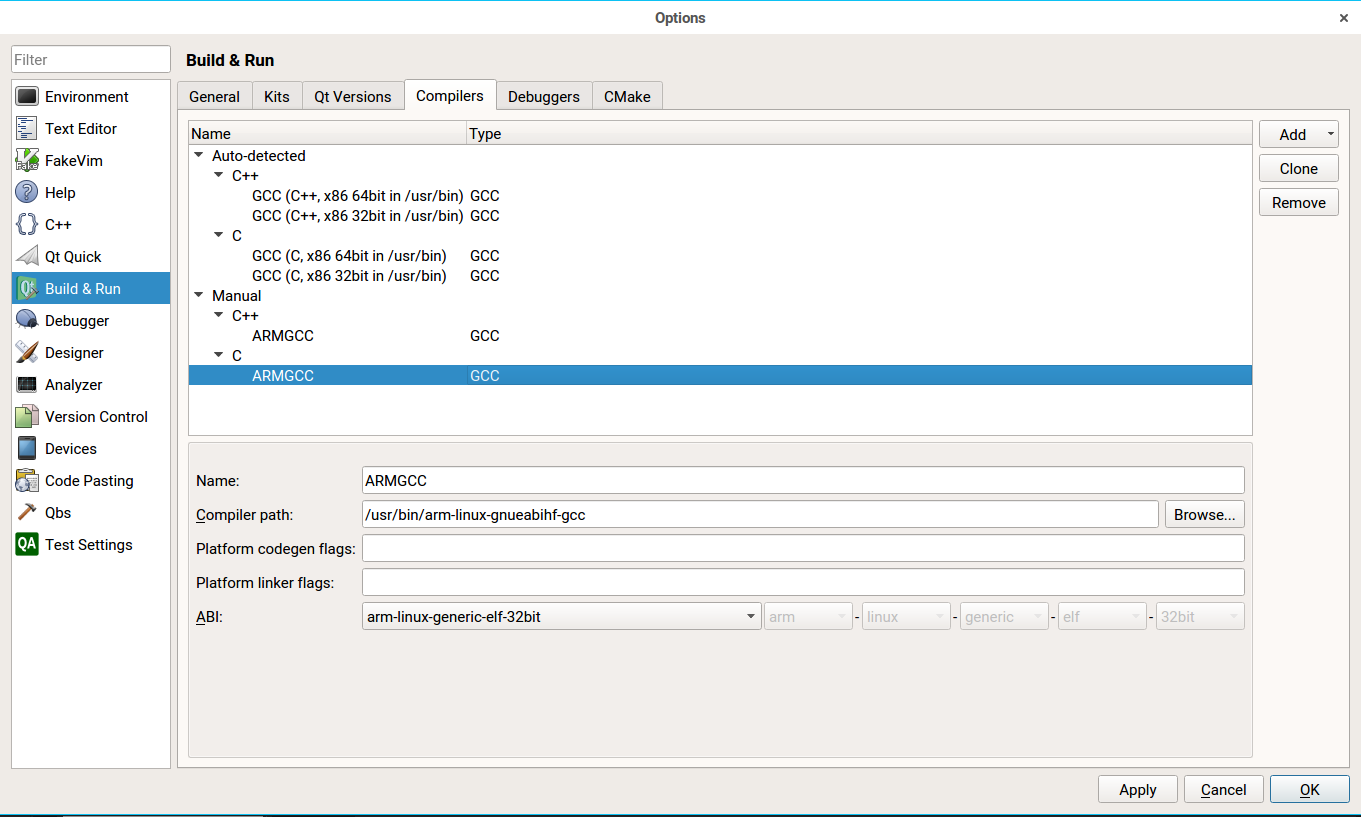The image size is (1361, 817).
Task: Collapse the Manual compilers group
Action: (x=199, y=296)
